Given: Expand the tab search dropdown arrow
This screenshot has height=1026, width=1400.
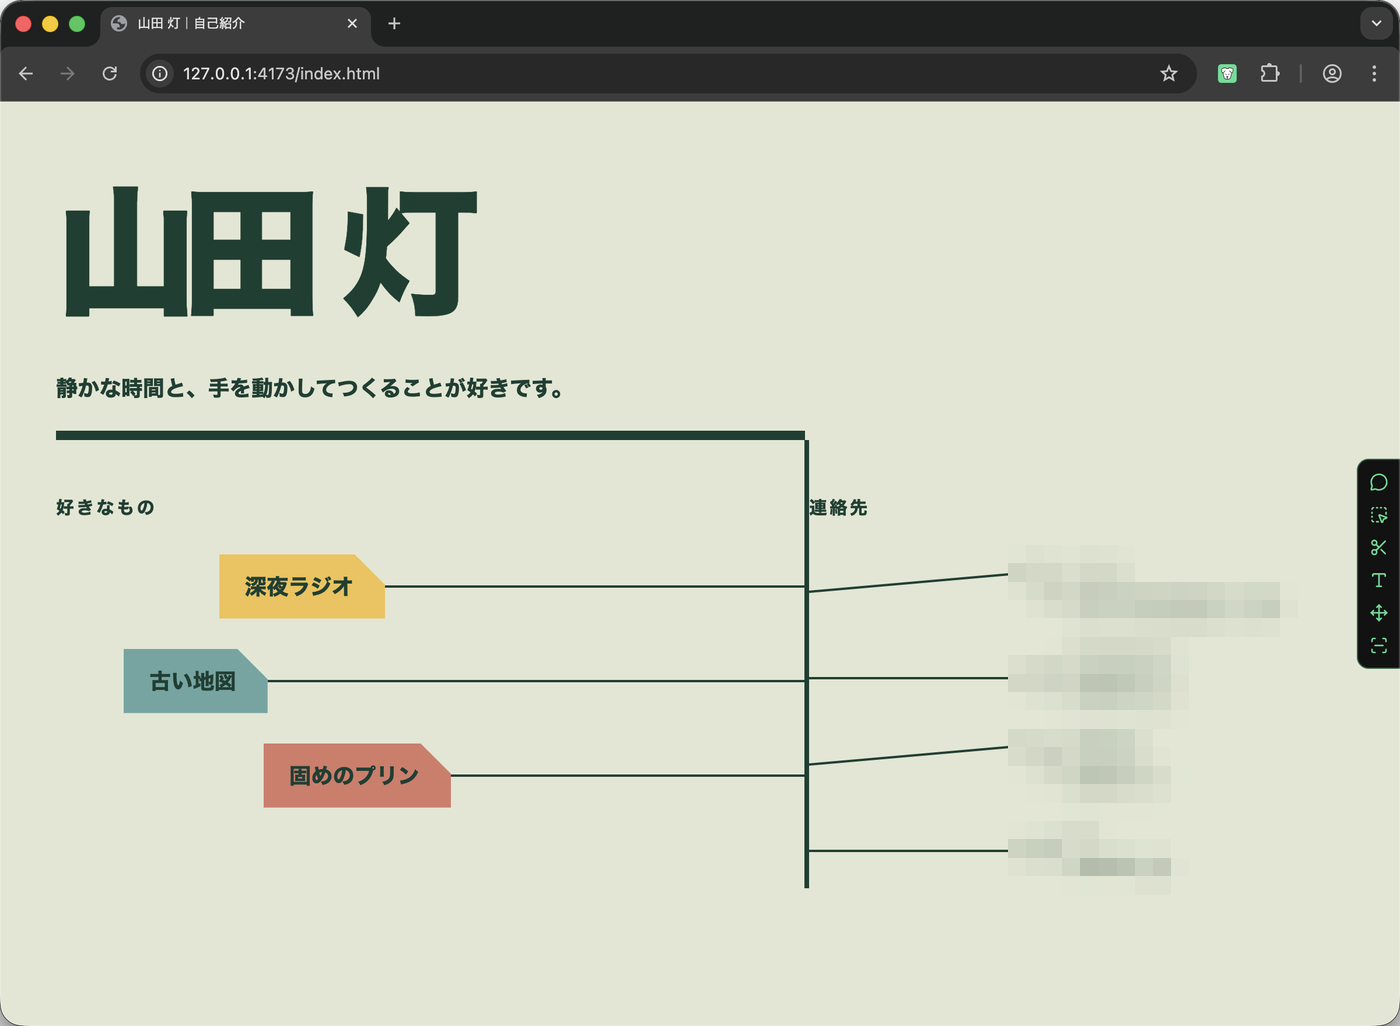Looking at the screenshot, I should pos(1376,23).
